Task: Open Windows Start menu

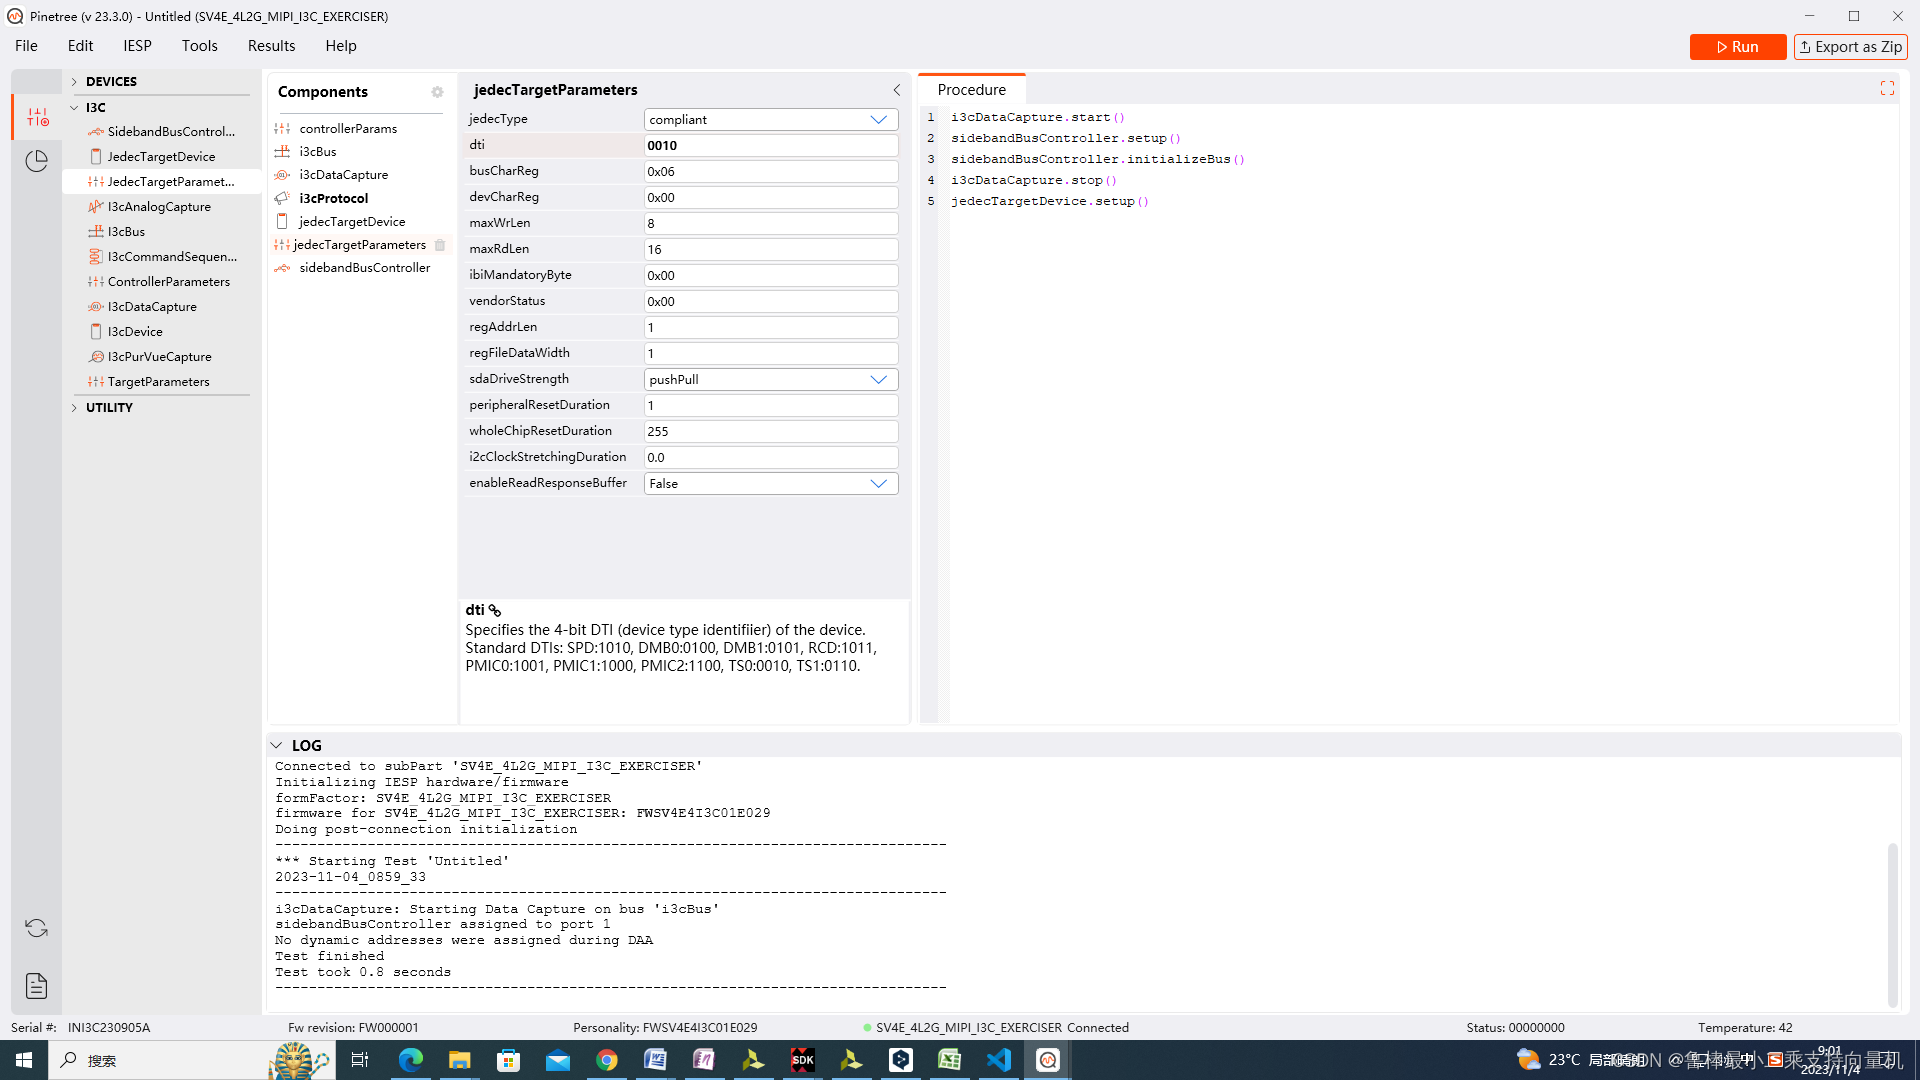Action: (24, 1060)
